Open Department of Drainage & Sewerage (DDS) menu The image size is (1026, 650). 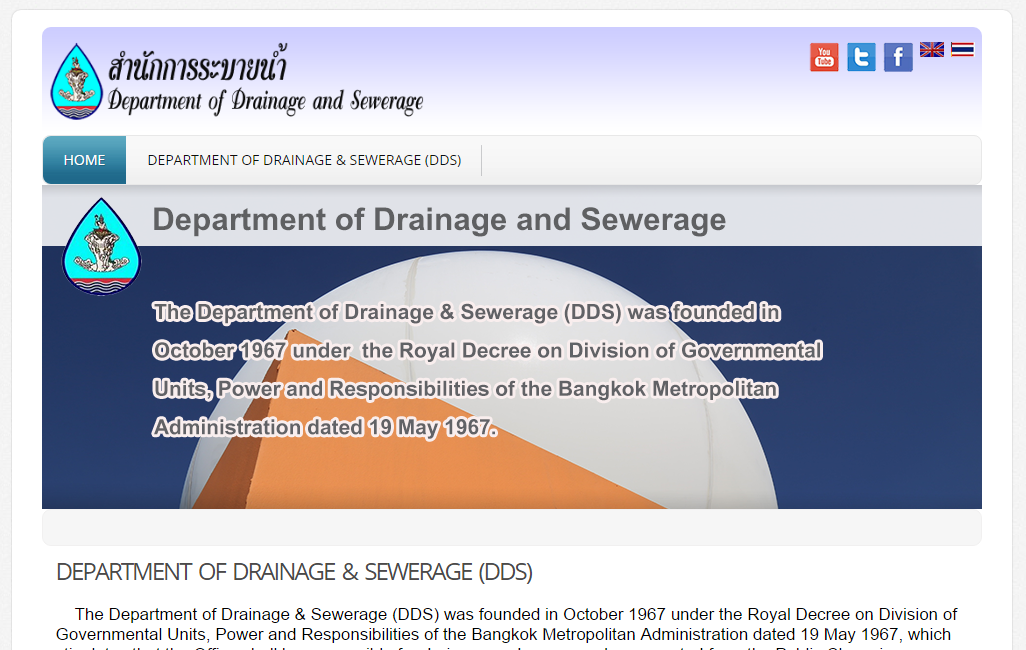point(304,160)
